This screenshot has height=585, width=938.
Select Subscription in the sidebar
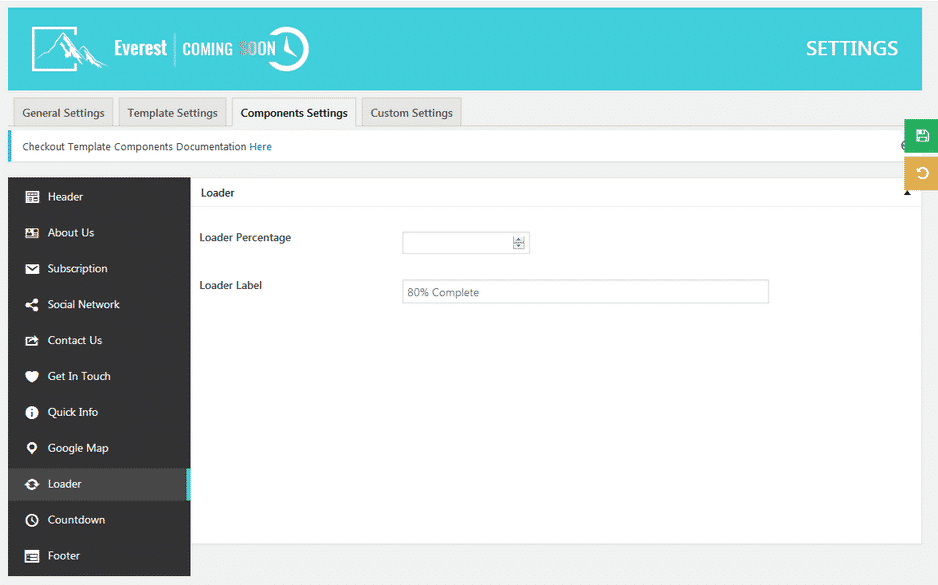pyautogui.click(x=99, y=269)
